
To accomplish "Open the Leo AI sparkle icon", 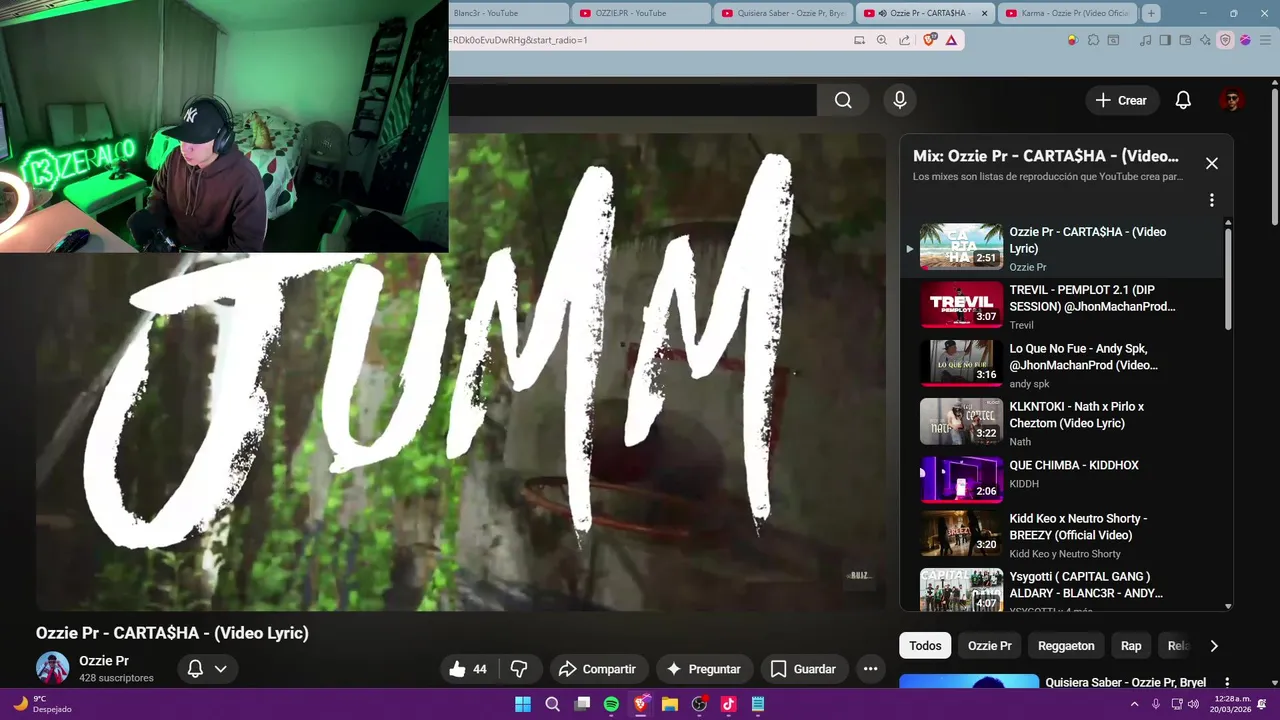I will pos(1205,40).
